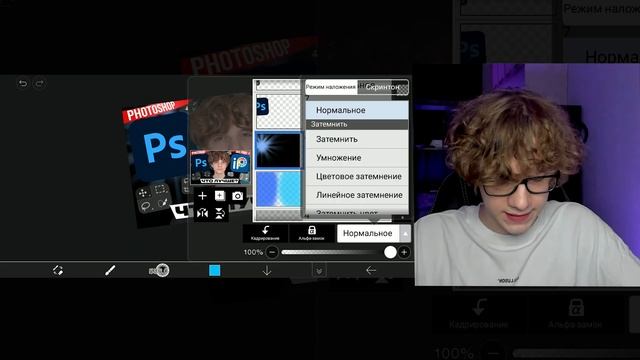The width and height of the screenshot is (640, 360).
Task: Tap the special layer add icon
Action: 220,196
